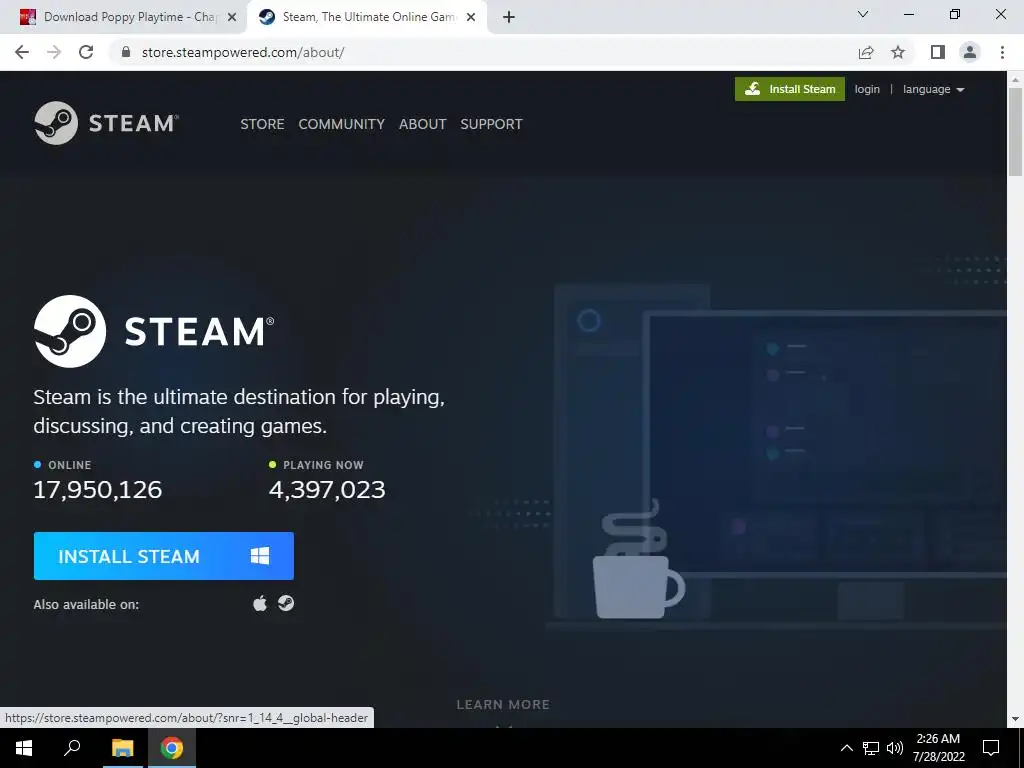Viewport: 1024px width, 768px height.
Task: Click the 'Also available on:' text
Action: pyautogui.click(x=86, y=604)
